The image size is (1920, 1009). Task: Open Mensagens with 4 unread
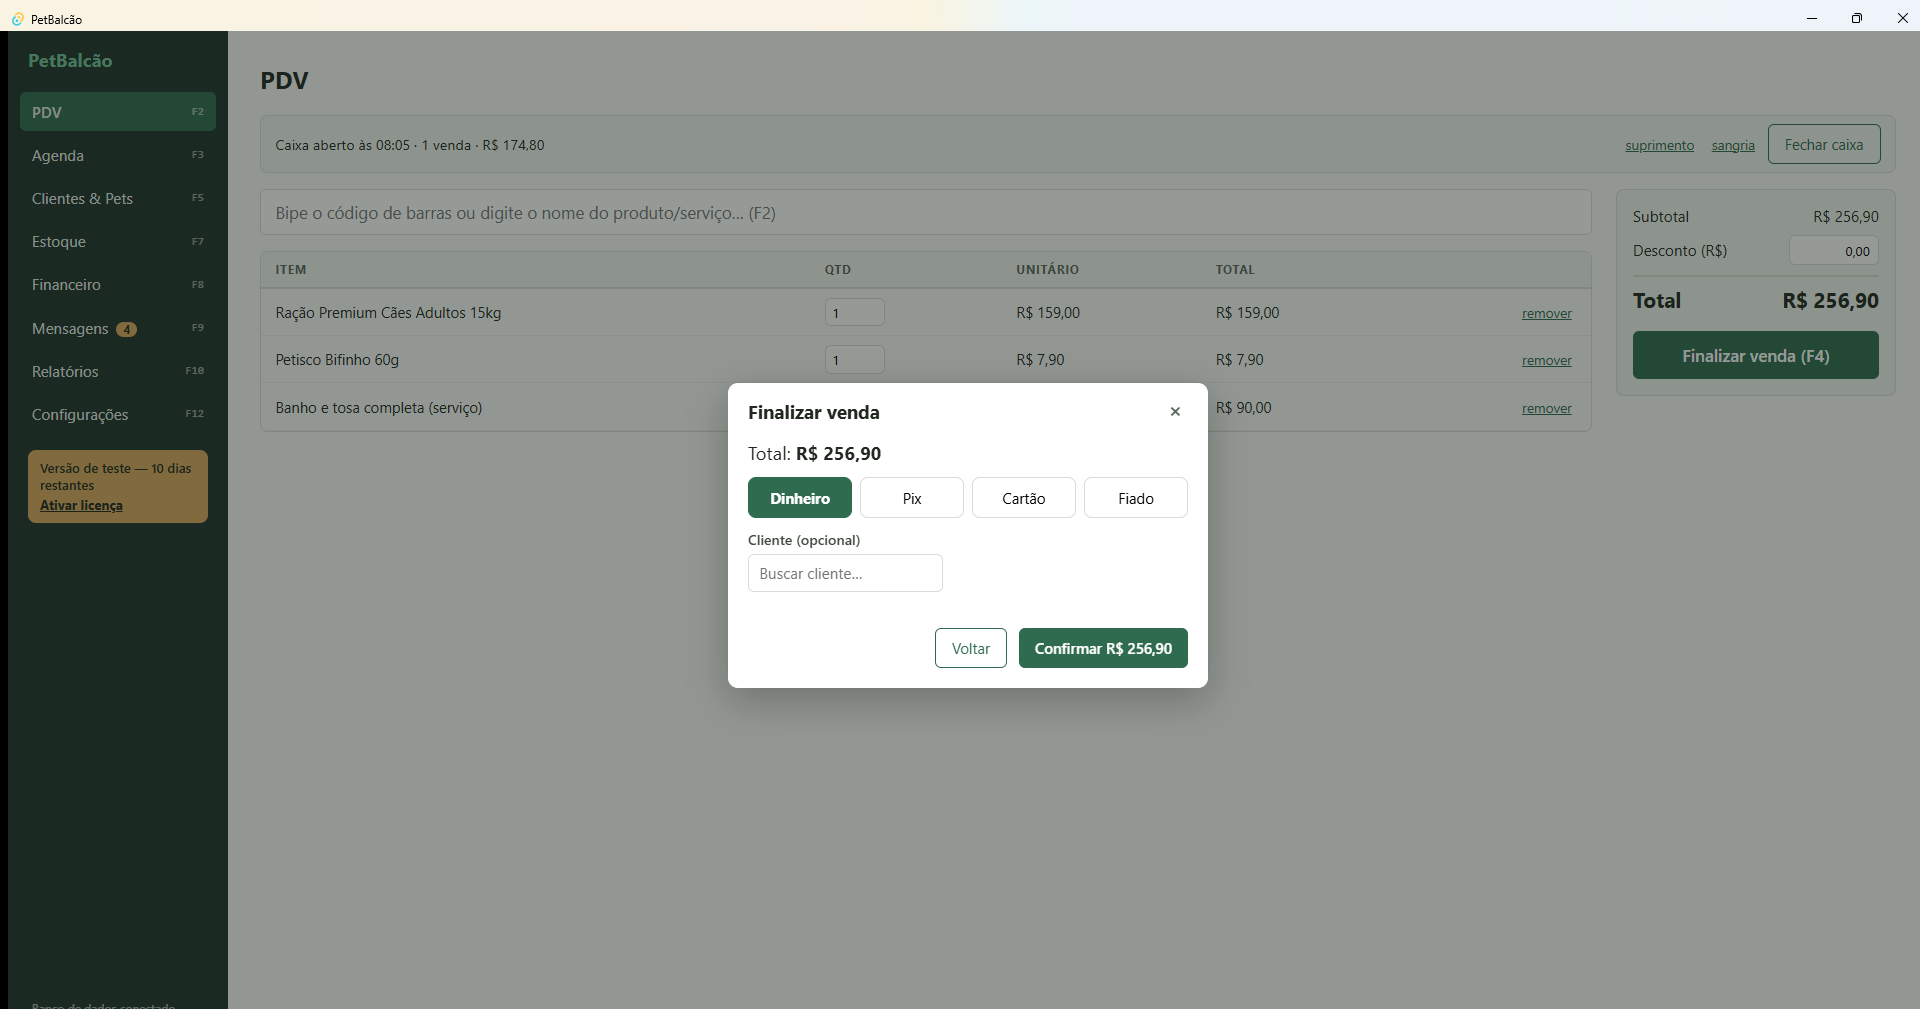pos(118,328)
